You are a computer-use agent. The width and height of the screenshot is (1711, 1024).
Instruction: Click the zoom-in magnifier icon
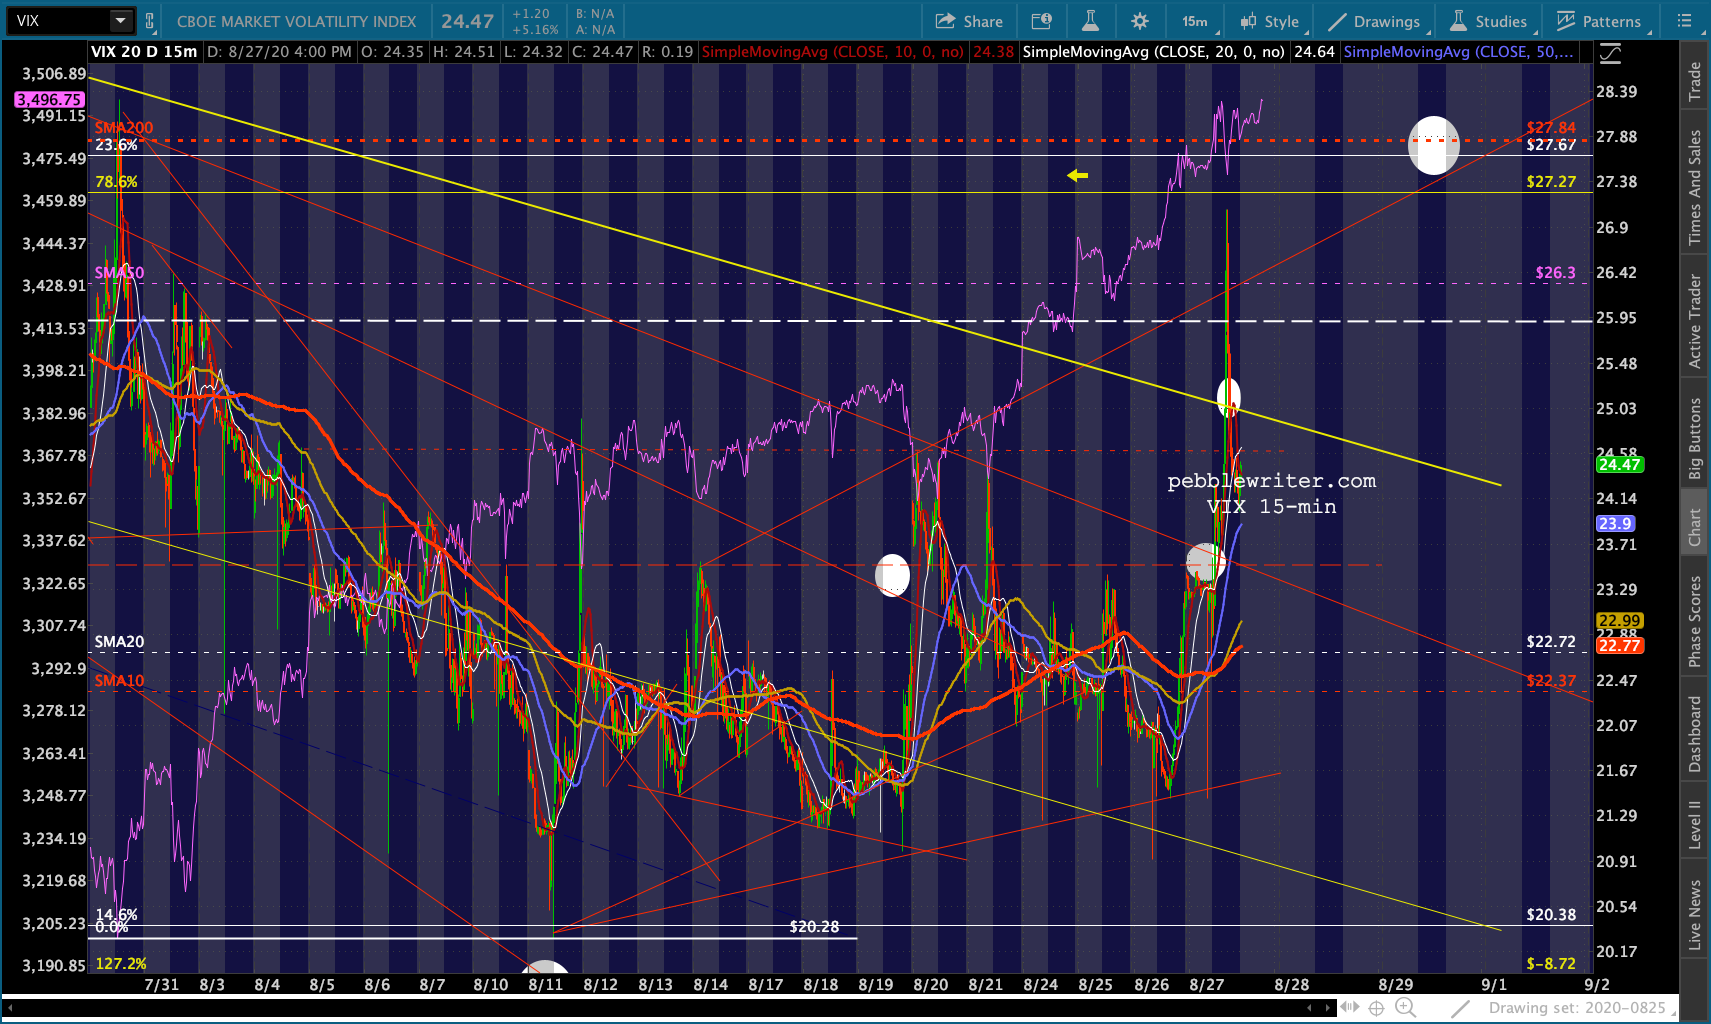tap(1405, 1008)
